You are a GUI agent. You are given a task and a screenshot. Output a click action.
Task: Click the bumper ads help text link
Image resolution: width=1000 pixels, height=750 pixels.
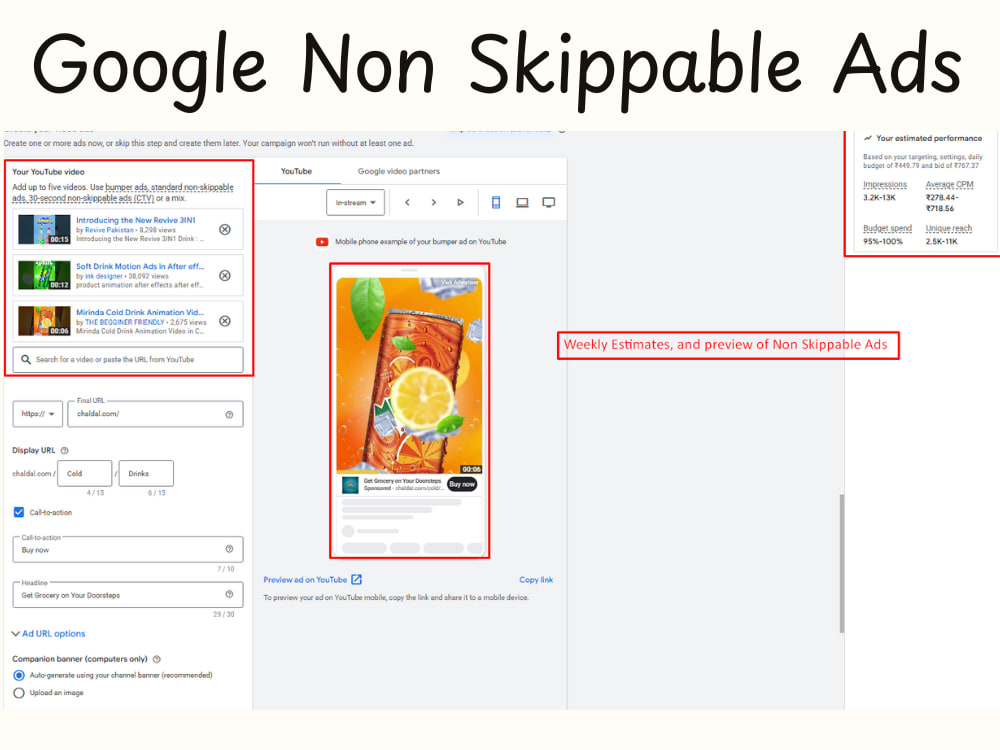(126, 187)
